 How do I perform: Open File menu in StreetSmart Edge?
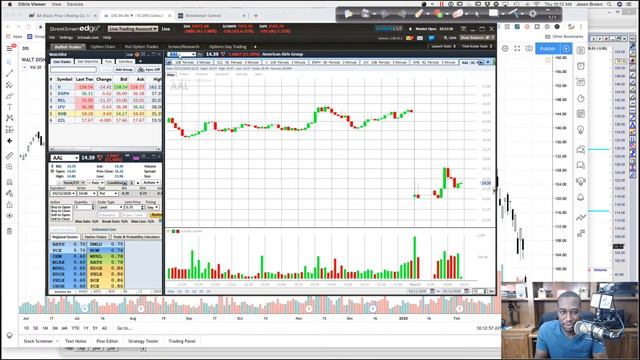click(52, 38)
